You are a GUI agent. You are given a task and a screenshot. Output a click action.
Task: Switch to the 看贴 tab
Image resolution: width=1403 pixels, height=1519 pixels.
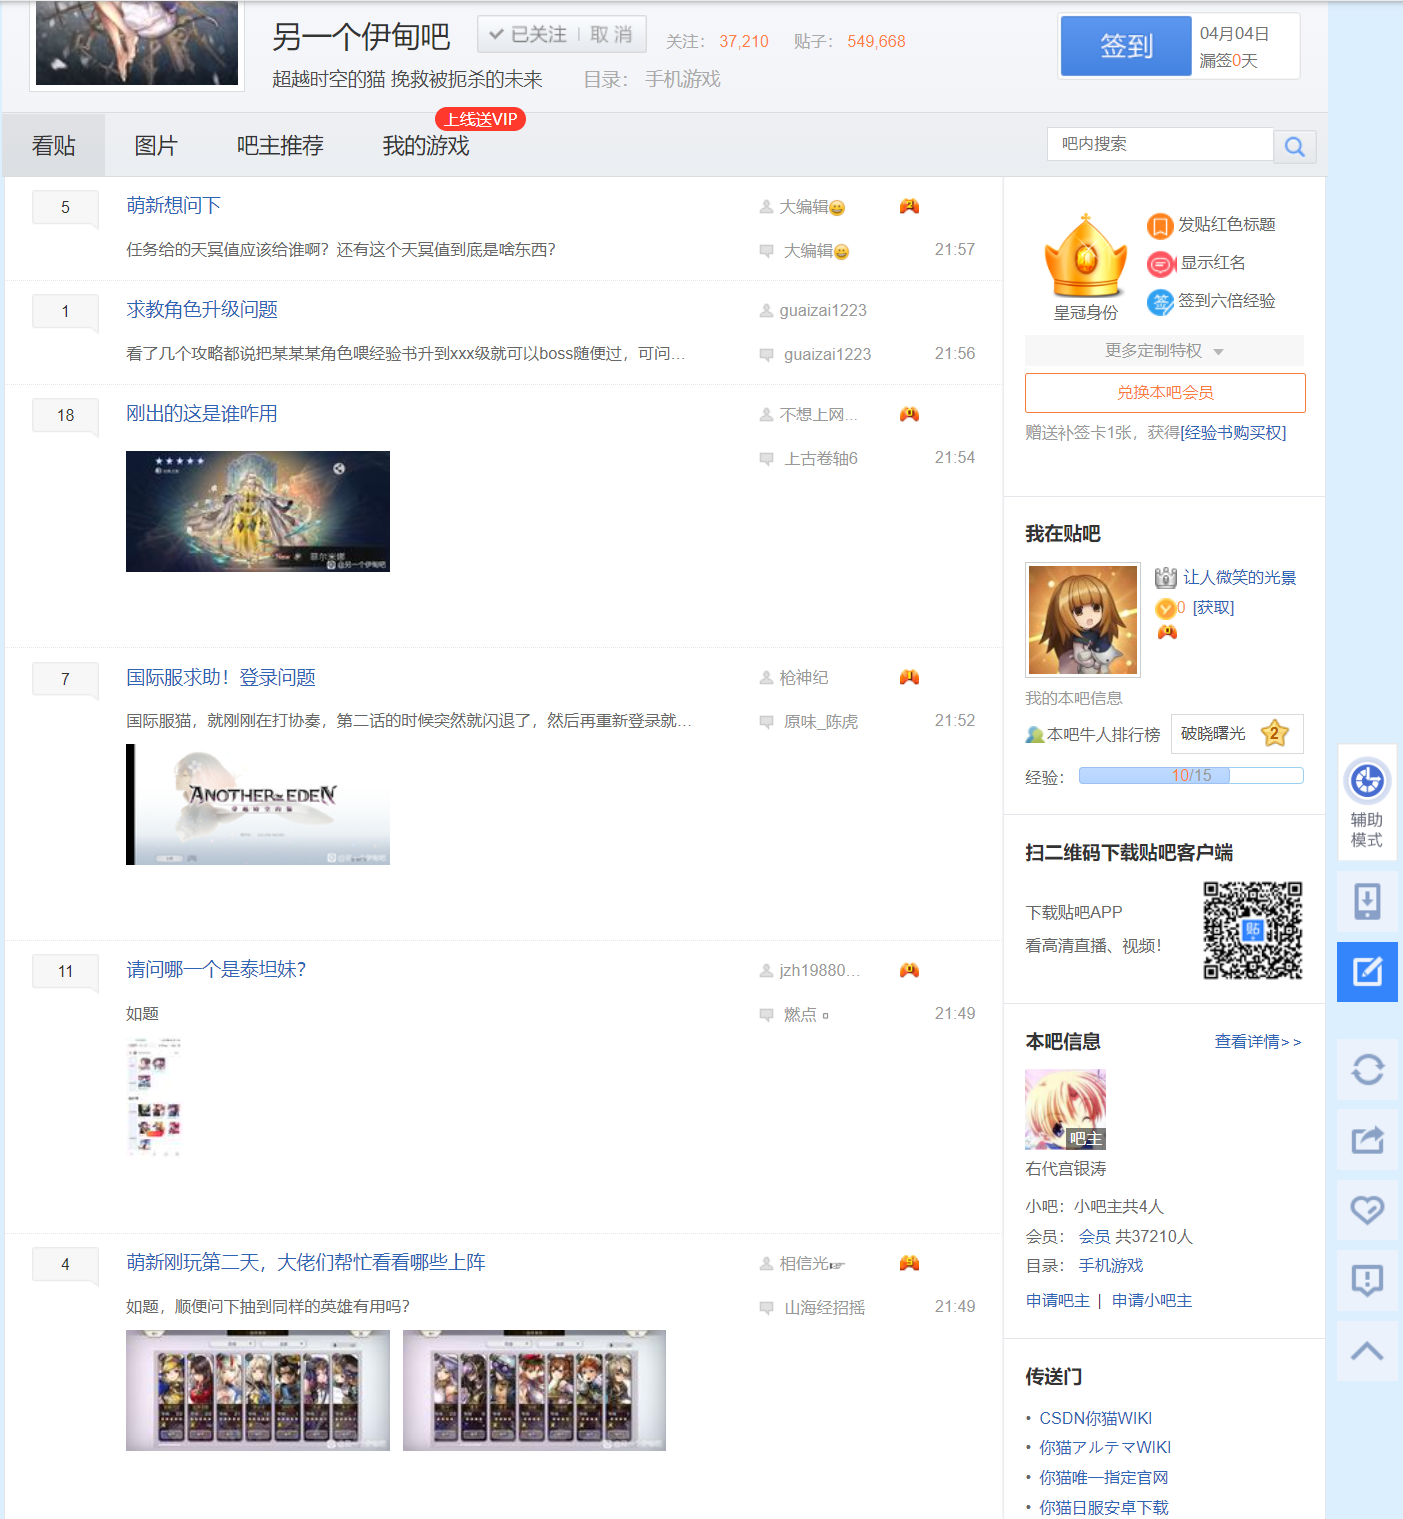[54, 146]
